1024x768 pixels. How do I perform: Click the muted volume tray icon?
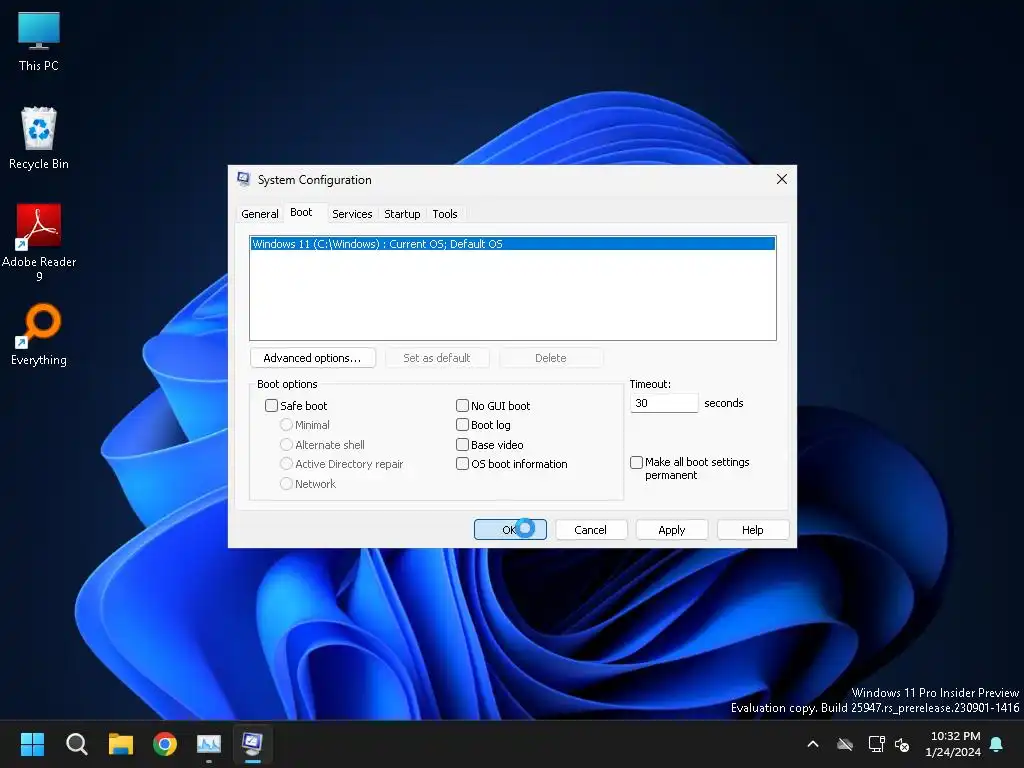pos(902,744)
